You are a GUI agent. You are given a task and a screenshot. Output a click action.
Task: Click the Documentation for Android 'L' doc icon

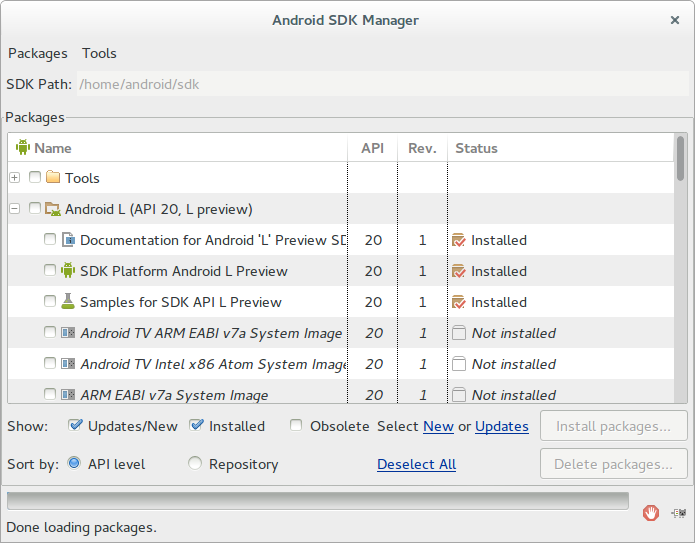point(68,240)
